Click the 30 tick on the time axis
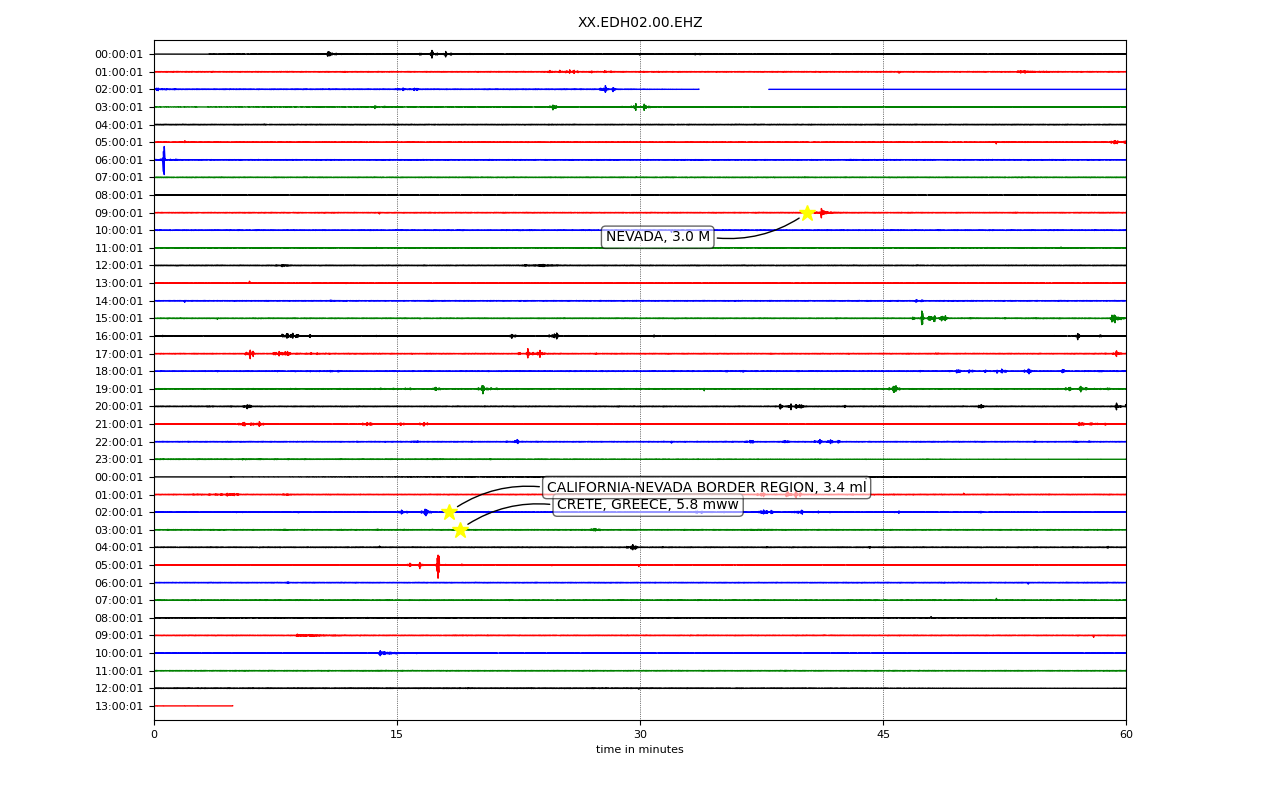1280x800 pixels. 640,735
